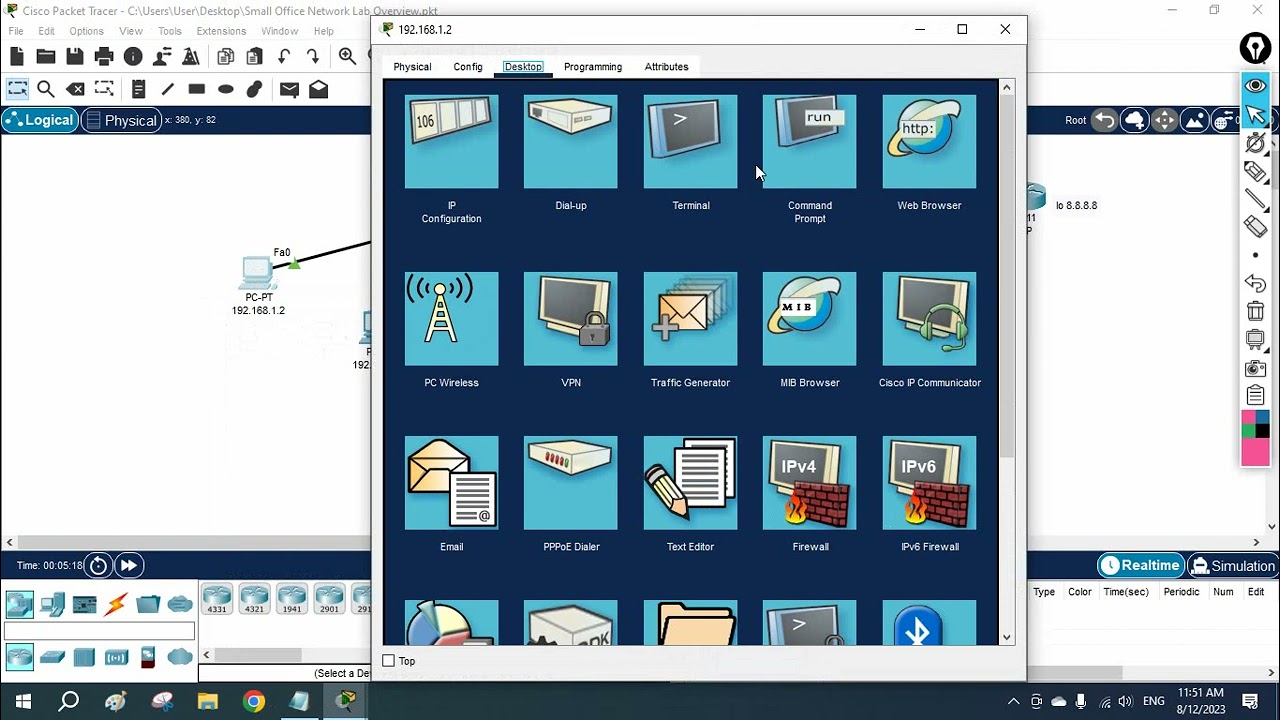
Task: Open the Edit menu
Action: point(47,31)
